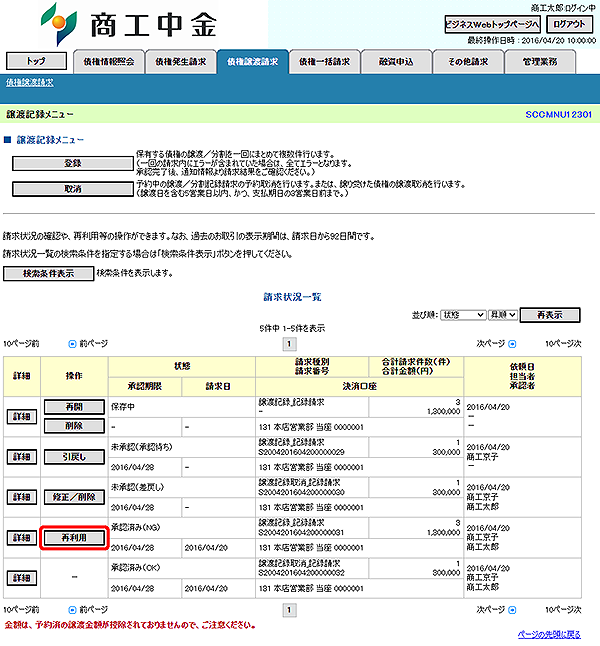Screen dimensions: 600x646
Task: Click bottom 10ページ前 text
Action: [x=21, y=609]
